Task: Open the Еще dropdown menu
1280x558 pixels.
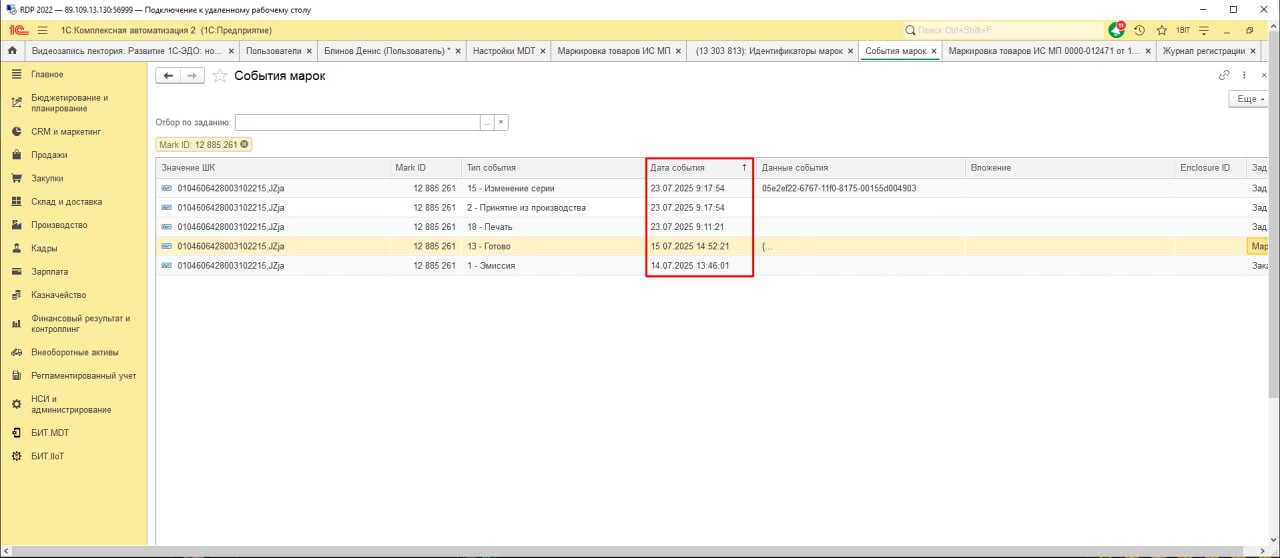Action: (1250, 99)
